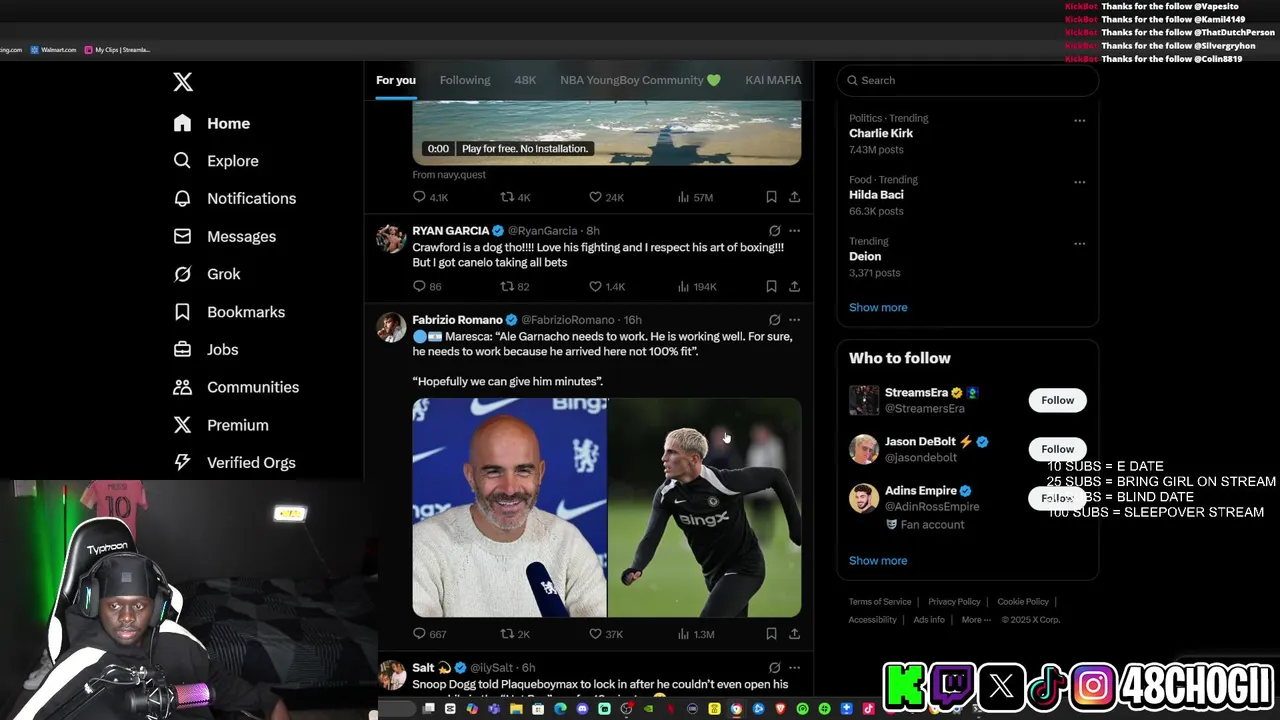The height and width of the screenshot is (720, 1280).
Task: Share Fabrizio Romano's post
Action: (x=794, y=634)
